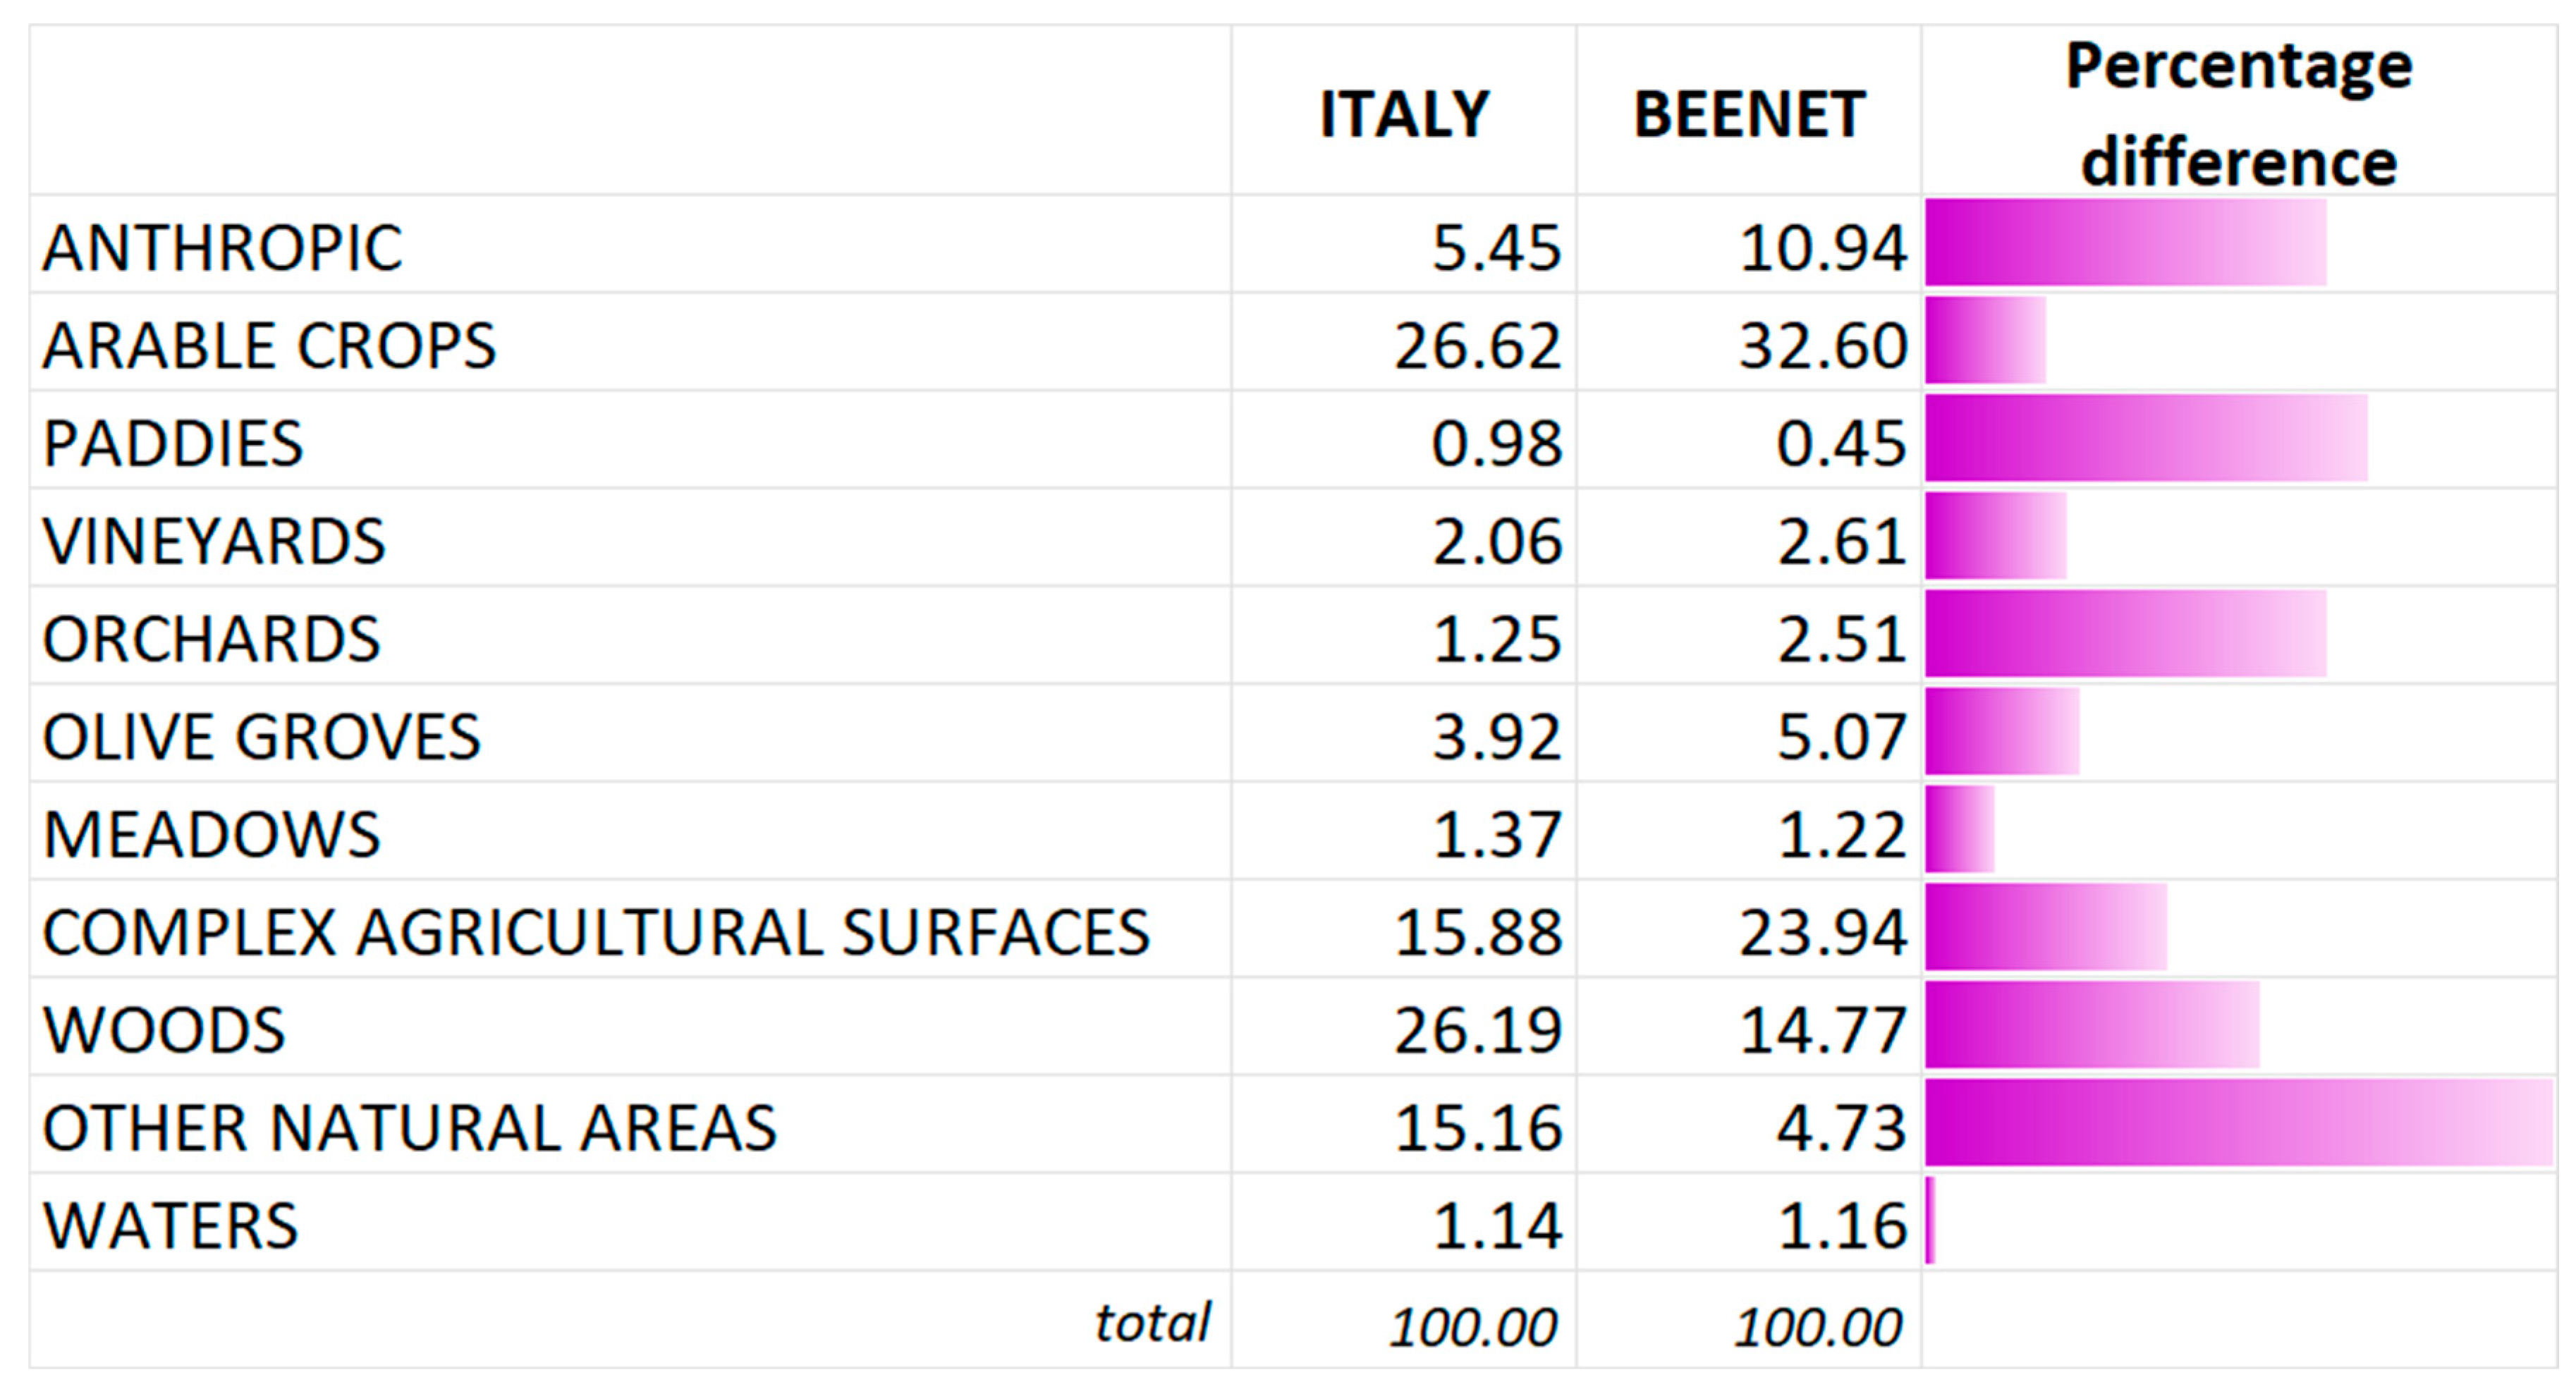Click the VINEYARDS row label
The height and width of the screenshot is (1394, 2576).
(213, 541)
